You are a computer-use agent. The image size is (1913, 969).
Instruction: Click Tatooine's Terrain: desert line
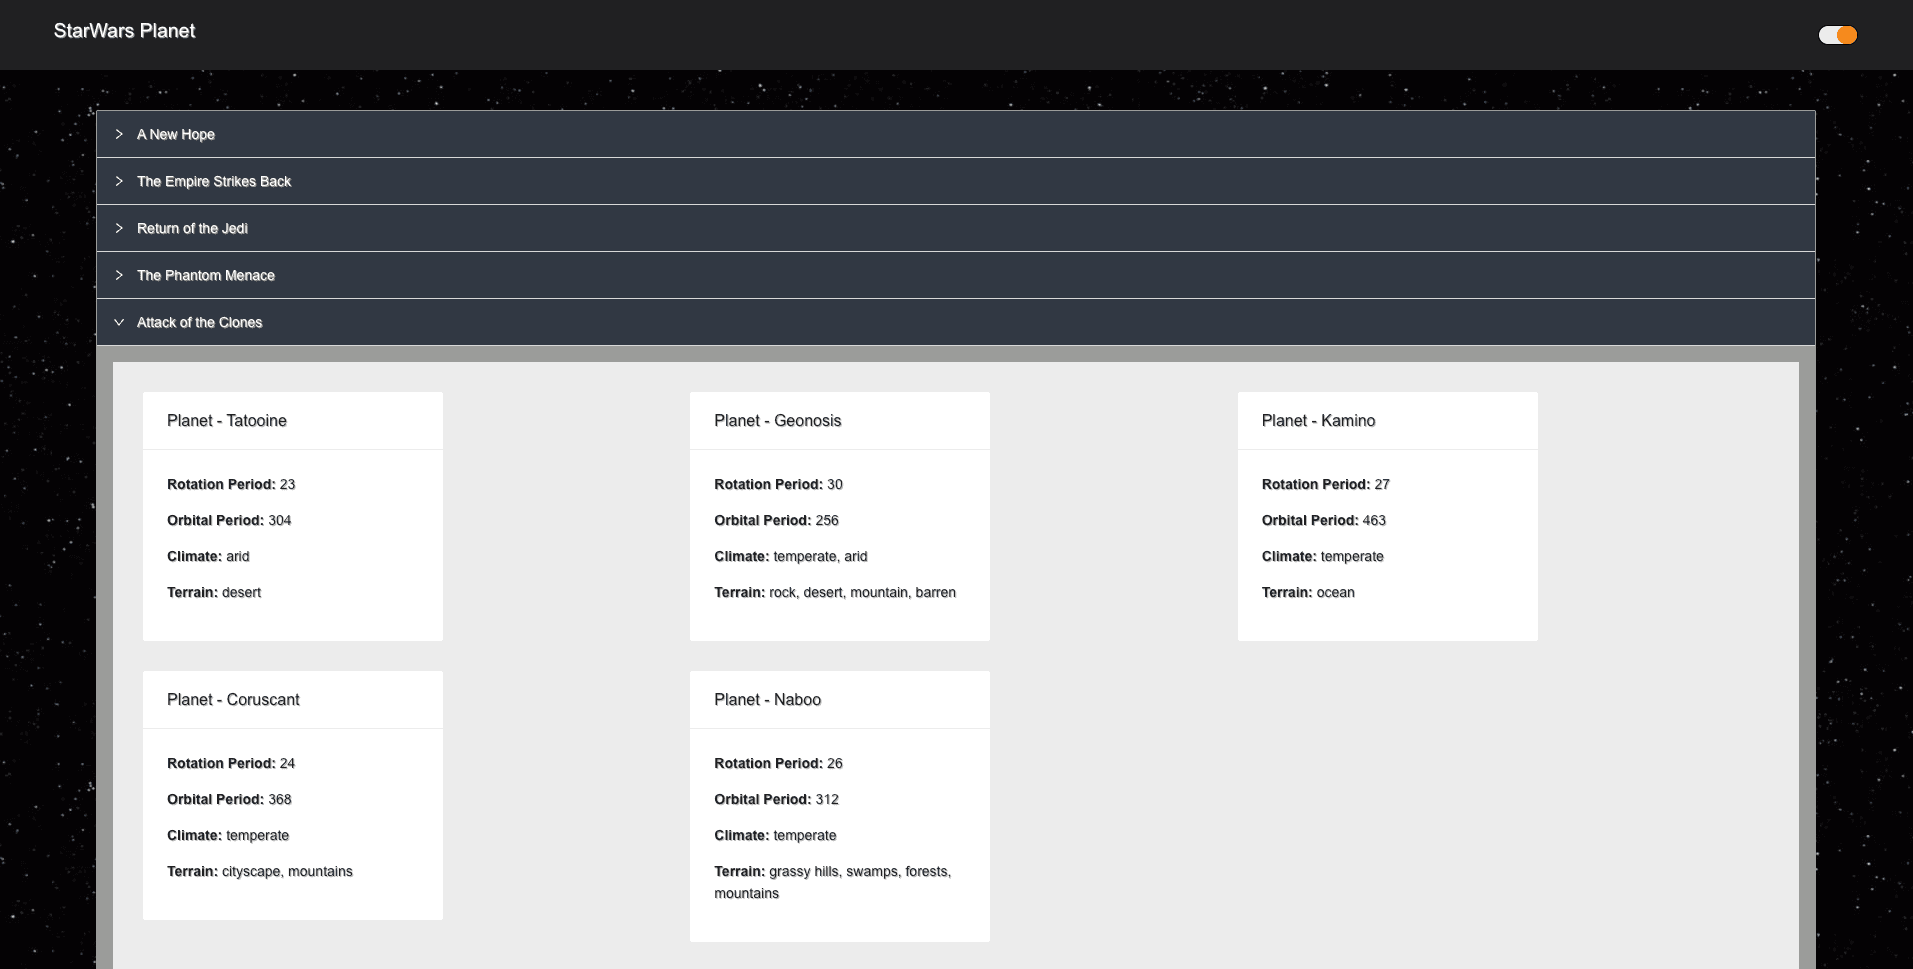pyautogui.click(x=214, y=592)
